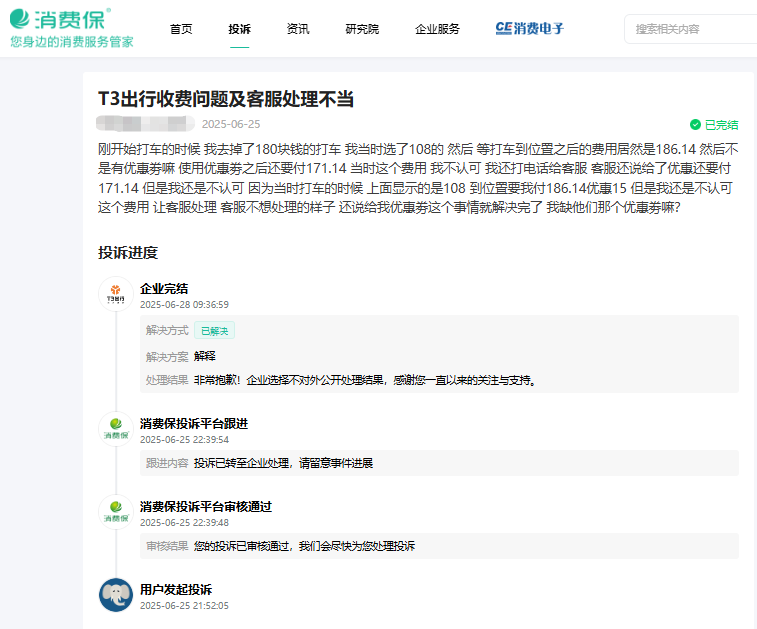Click the green 已完结 check icon

click(695, 125)
